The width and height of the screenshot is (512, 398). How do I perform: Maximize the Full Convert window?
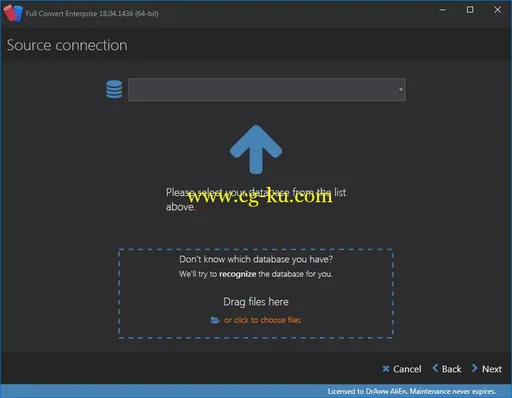(470, 10)
